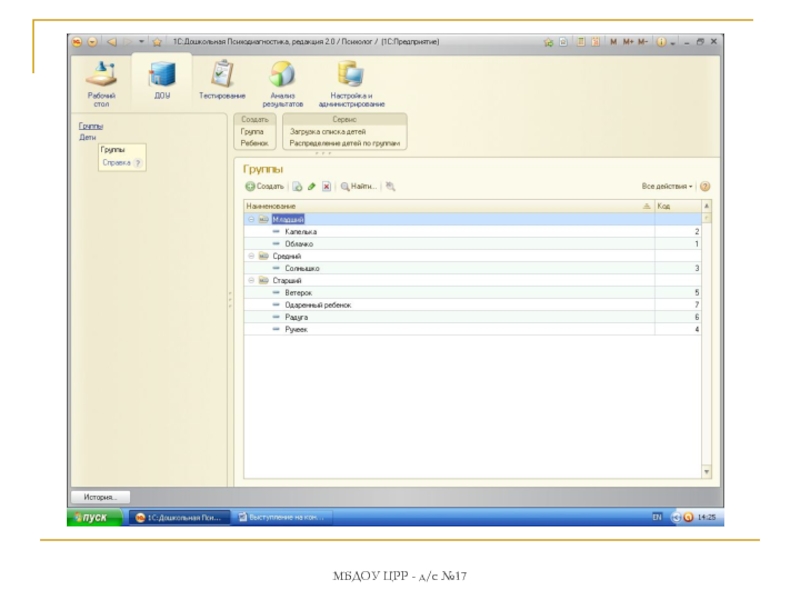Screen dimensions: 800x600
Task: Click Загрузка списка детей service command
Action: [327, 131]
